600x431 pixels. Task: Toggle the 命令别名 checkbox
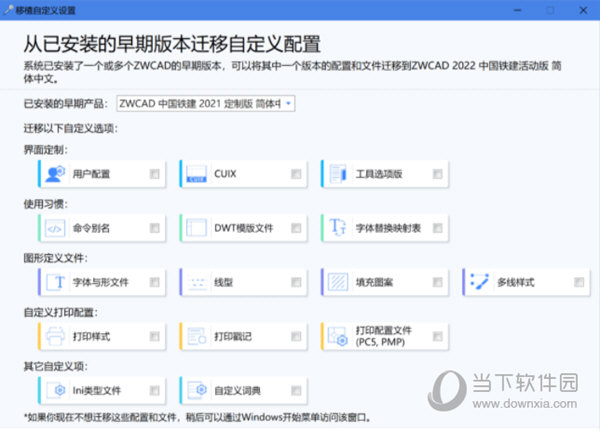(x=155, y=228)
